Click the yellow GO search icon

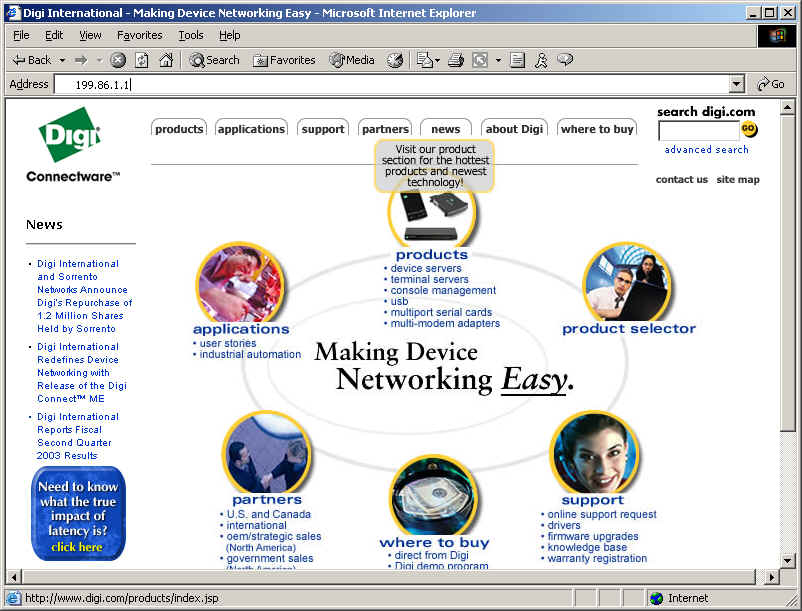(x=749, y=130)
